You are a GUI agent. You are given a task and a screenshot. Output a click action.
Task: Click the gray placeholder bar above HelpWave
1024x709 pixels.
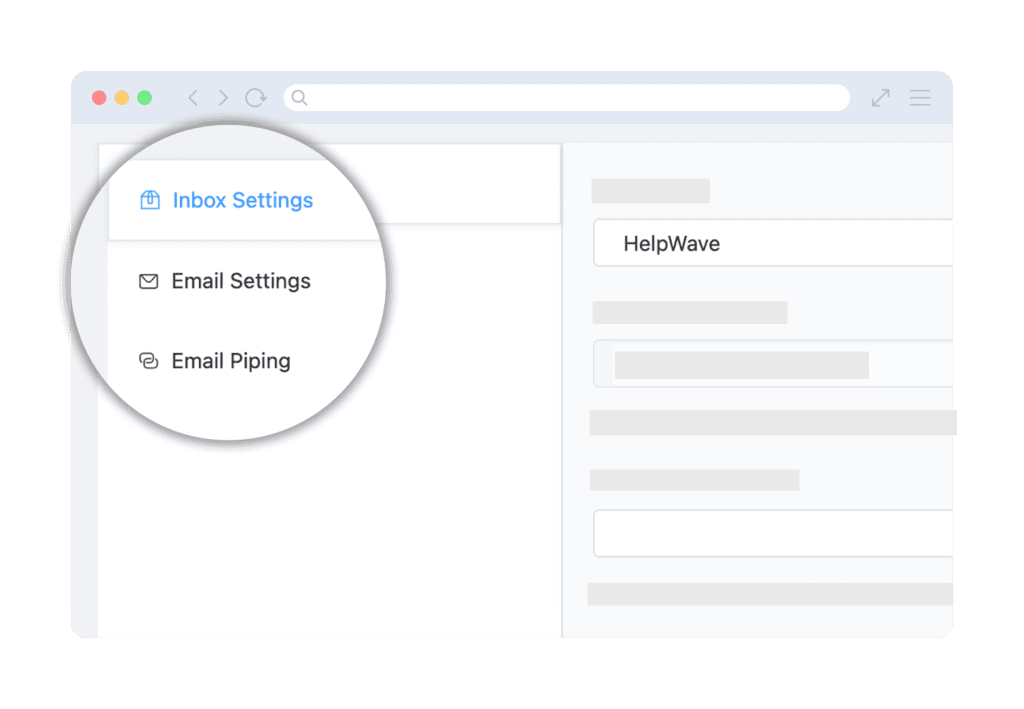651,190
